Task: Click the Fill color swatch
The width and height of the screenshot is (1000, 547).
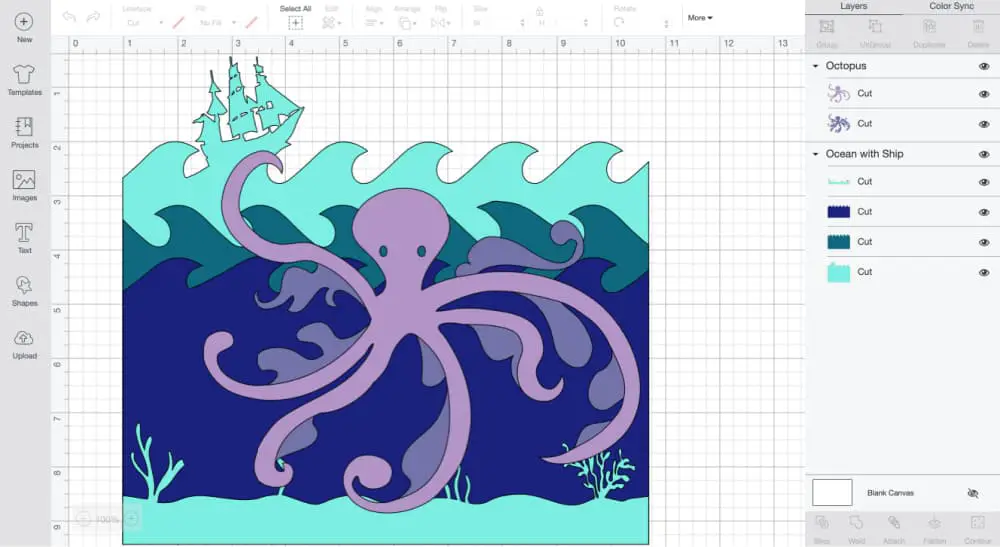Action: pyautogui.click(x=252, y=22)
